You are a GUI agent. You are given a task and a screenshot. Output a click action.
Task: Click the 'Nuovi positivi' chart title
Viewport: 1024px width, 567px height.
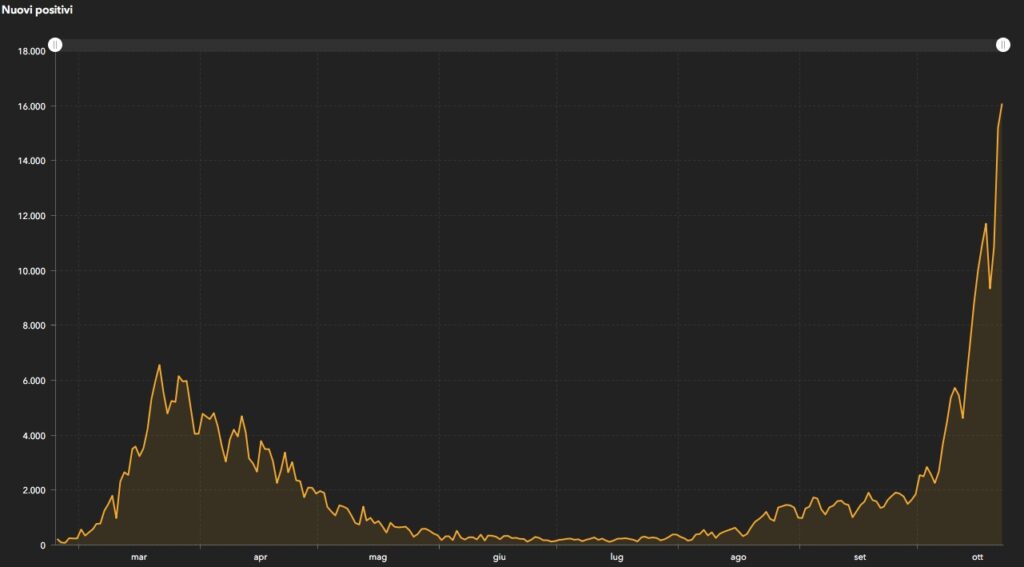[37, 10]
